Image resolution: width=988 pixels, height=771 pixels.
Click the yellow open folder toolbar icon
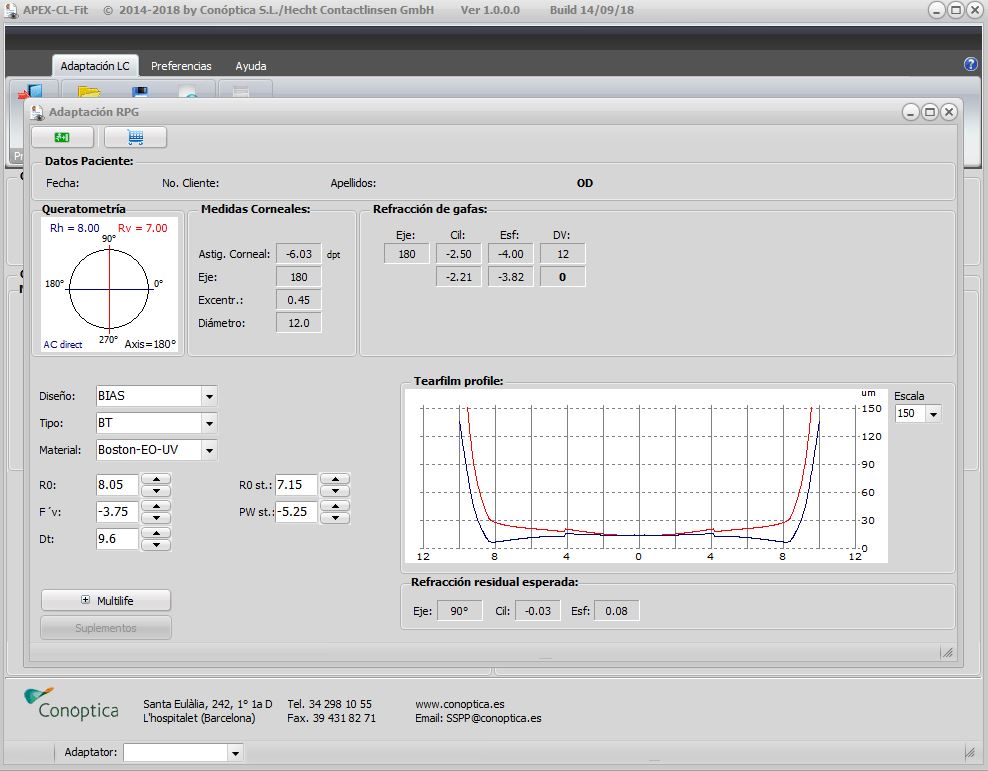(89, 92)
